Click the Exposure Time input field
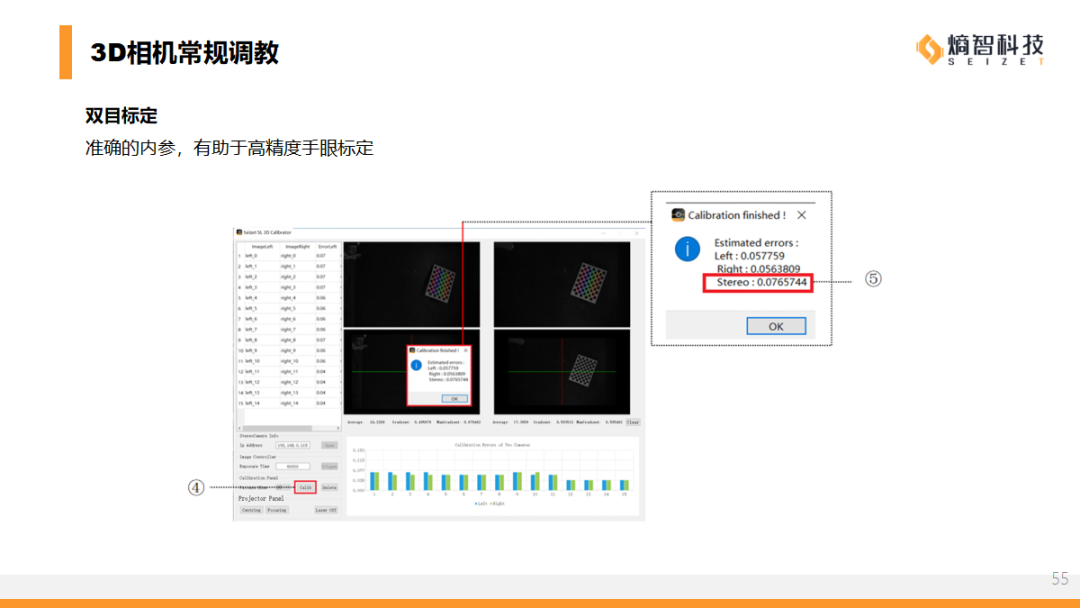 293,466
